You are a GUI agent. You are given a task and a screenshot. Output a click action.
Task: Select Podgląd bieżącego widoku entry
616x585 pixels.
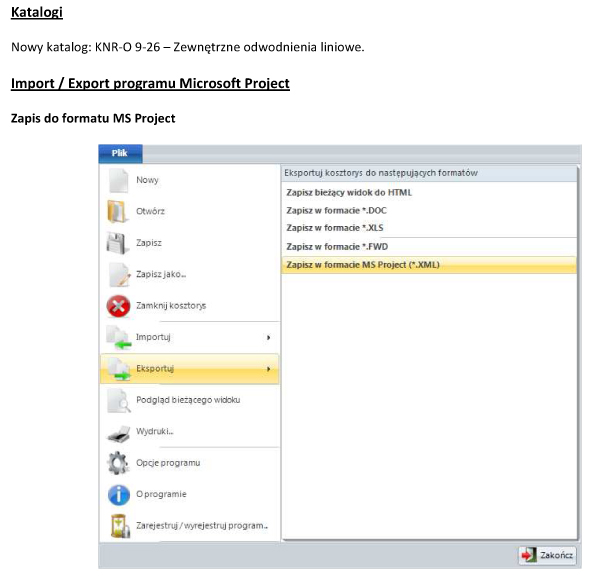[190, 400]
